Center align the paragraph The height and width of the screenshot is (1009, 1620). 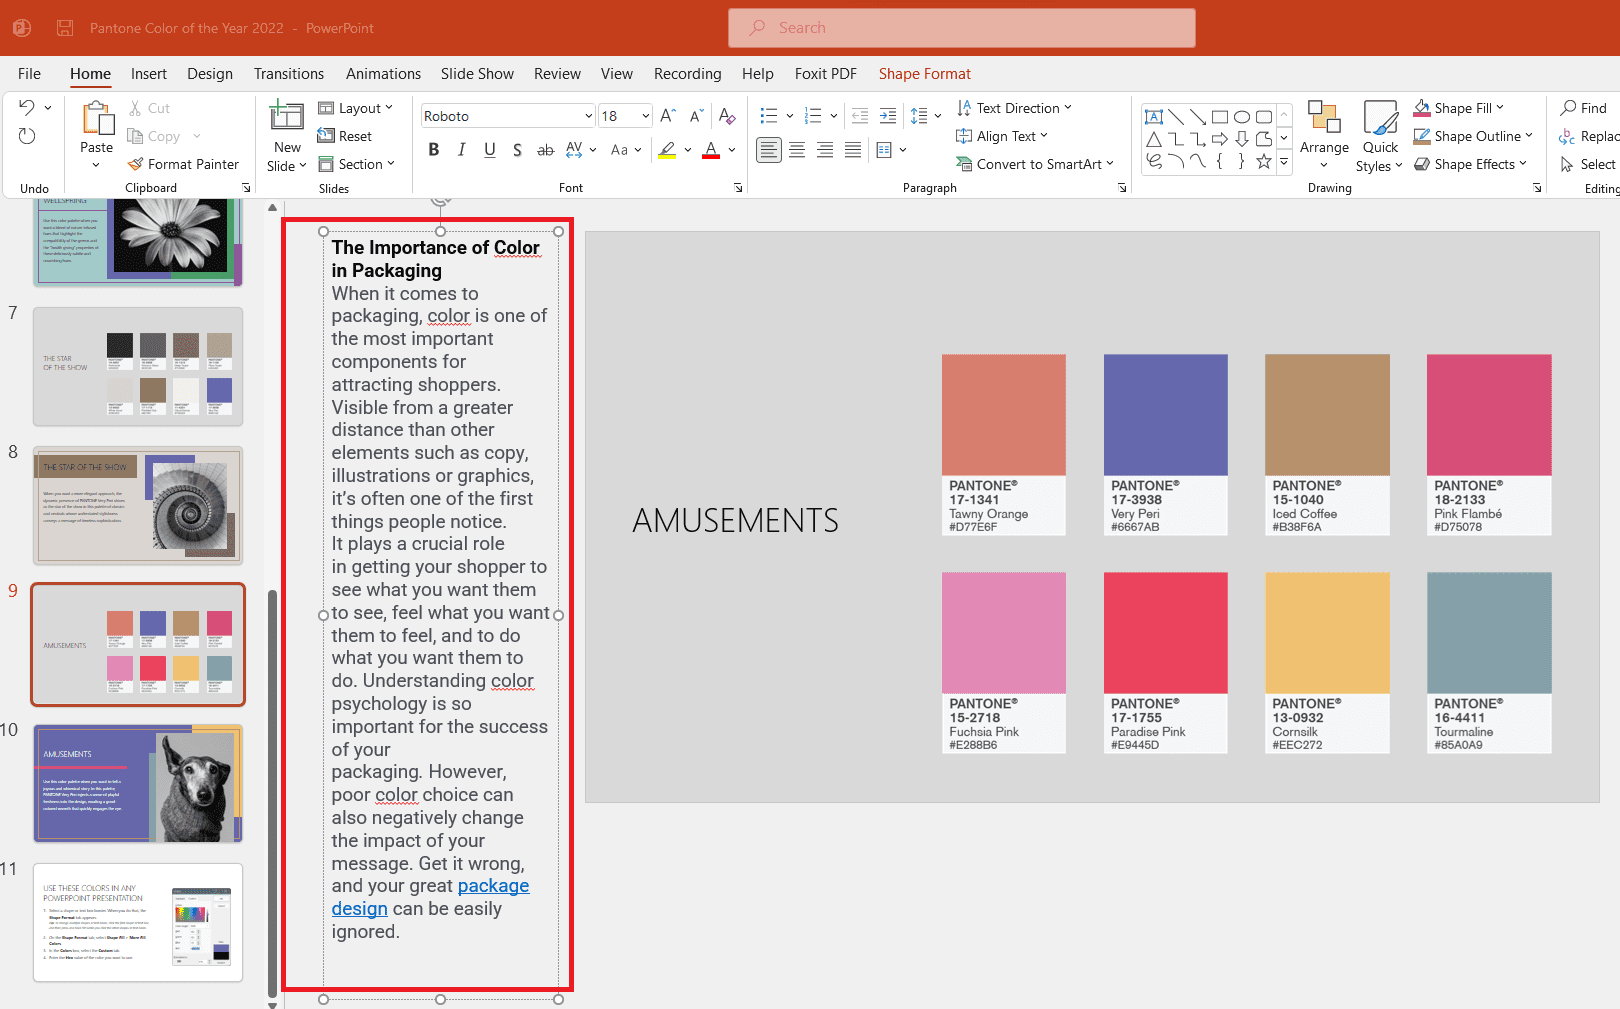pos(797,150)
